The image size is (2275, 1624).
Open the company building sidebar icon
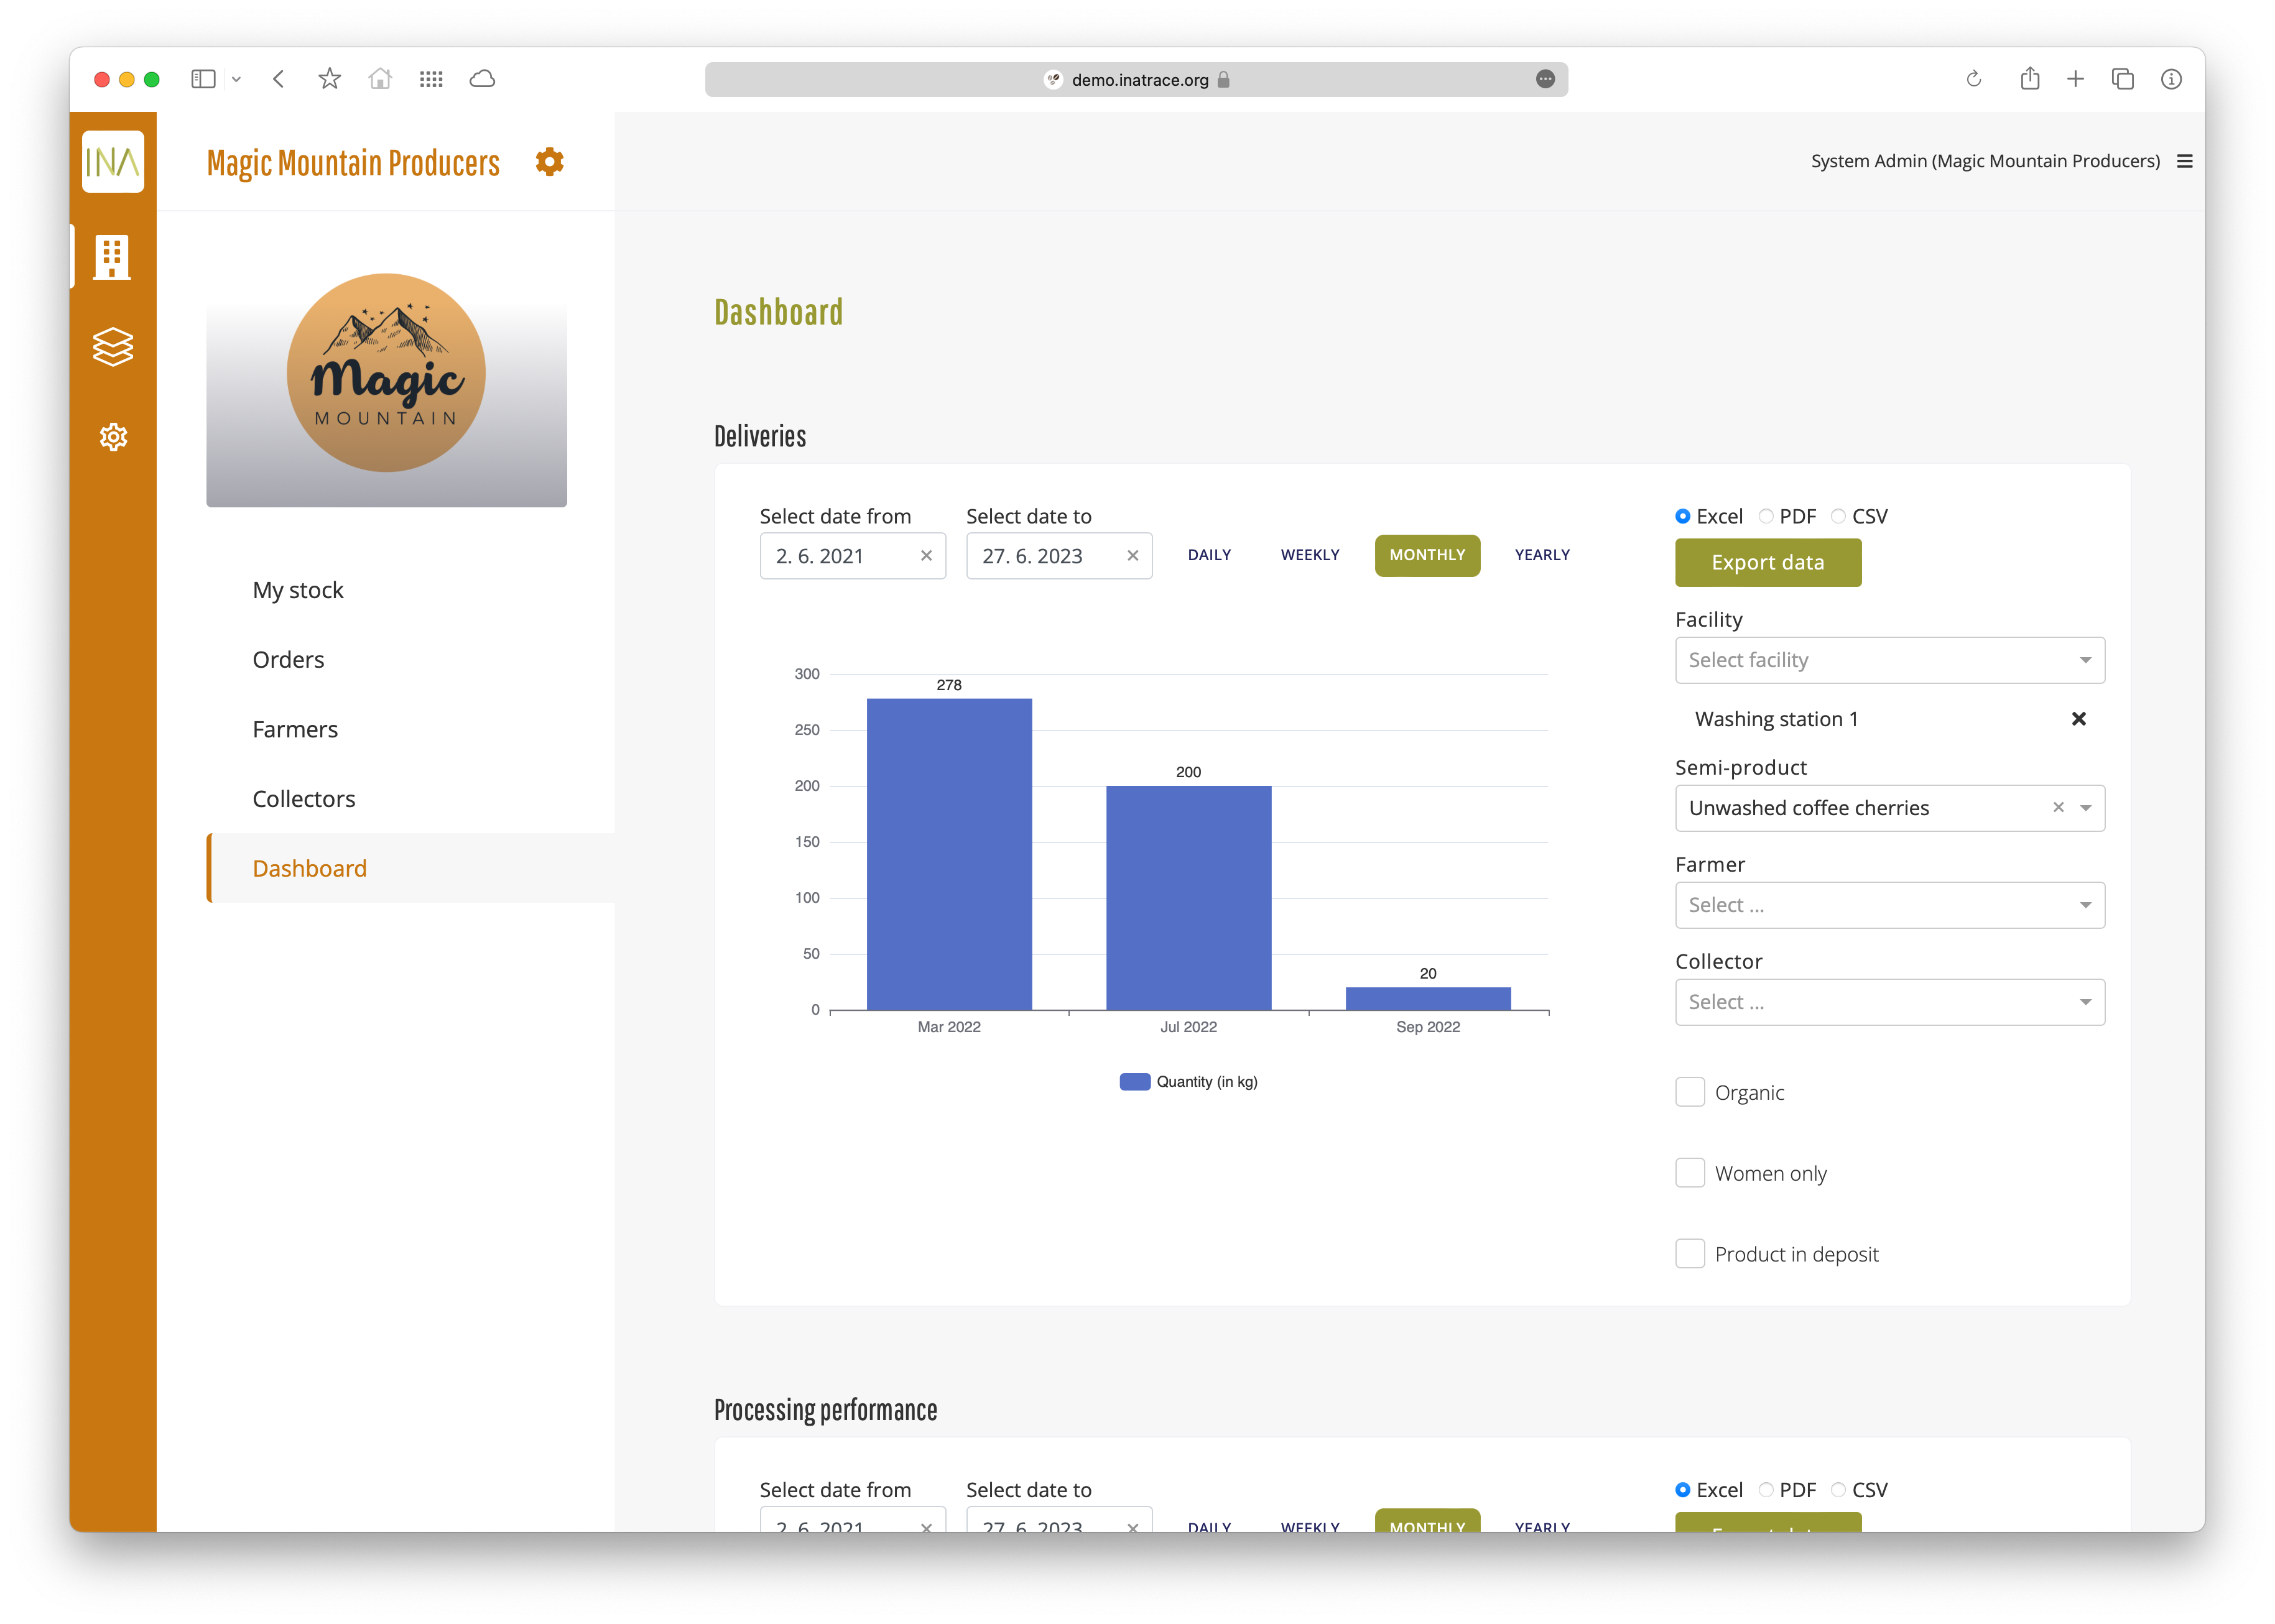tap(112, 257)
